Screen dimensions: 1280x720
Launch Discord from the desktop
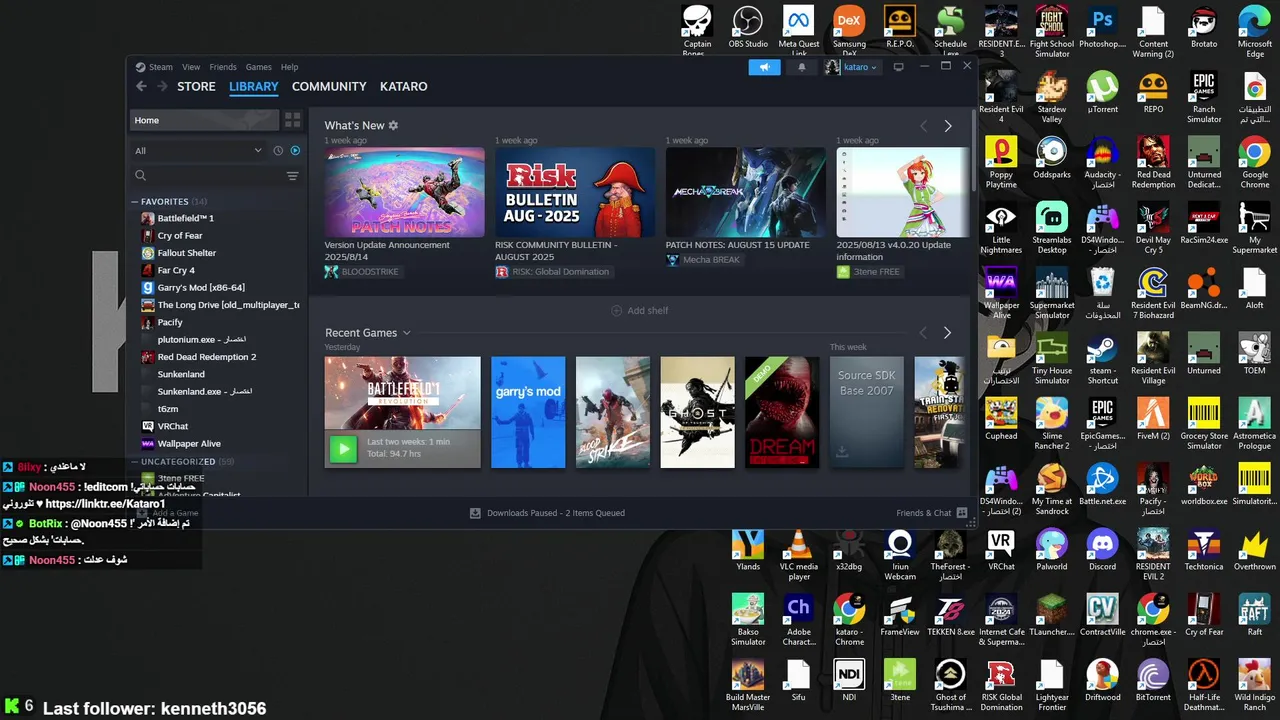(1102, 550)
